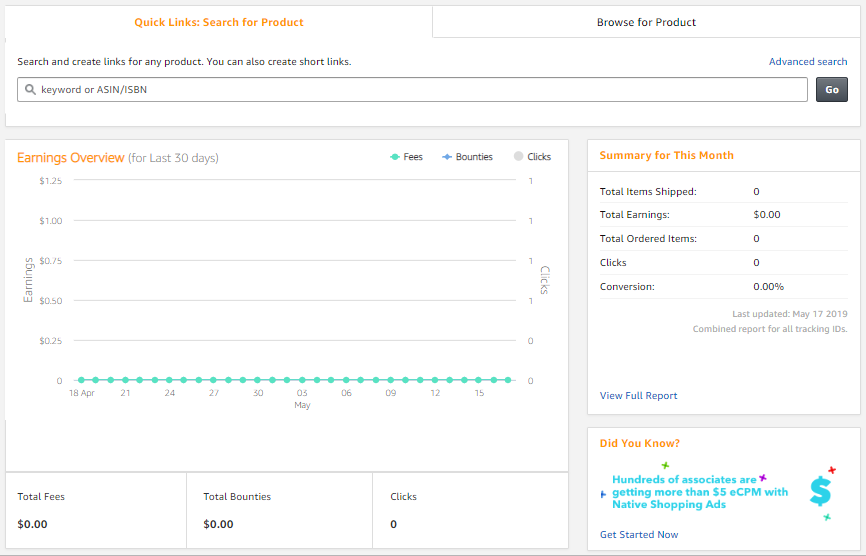Click the Total Fees label at bottom
Viewport: 866px width, 556px height.
[41, 496]
